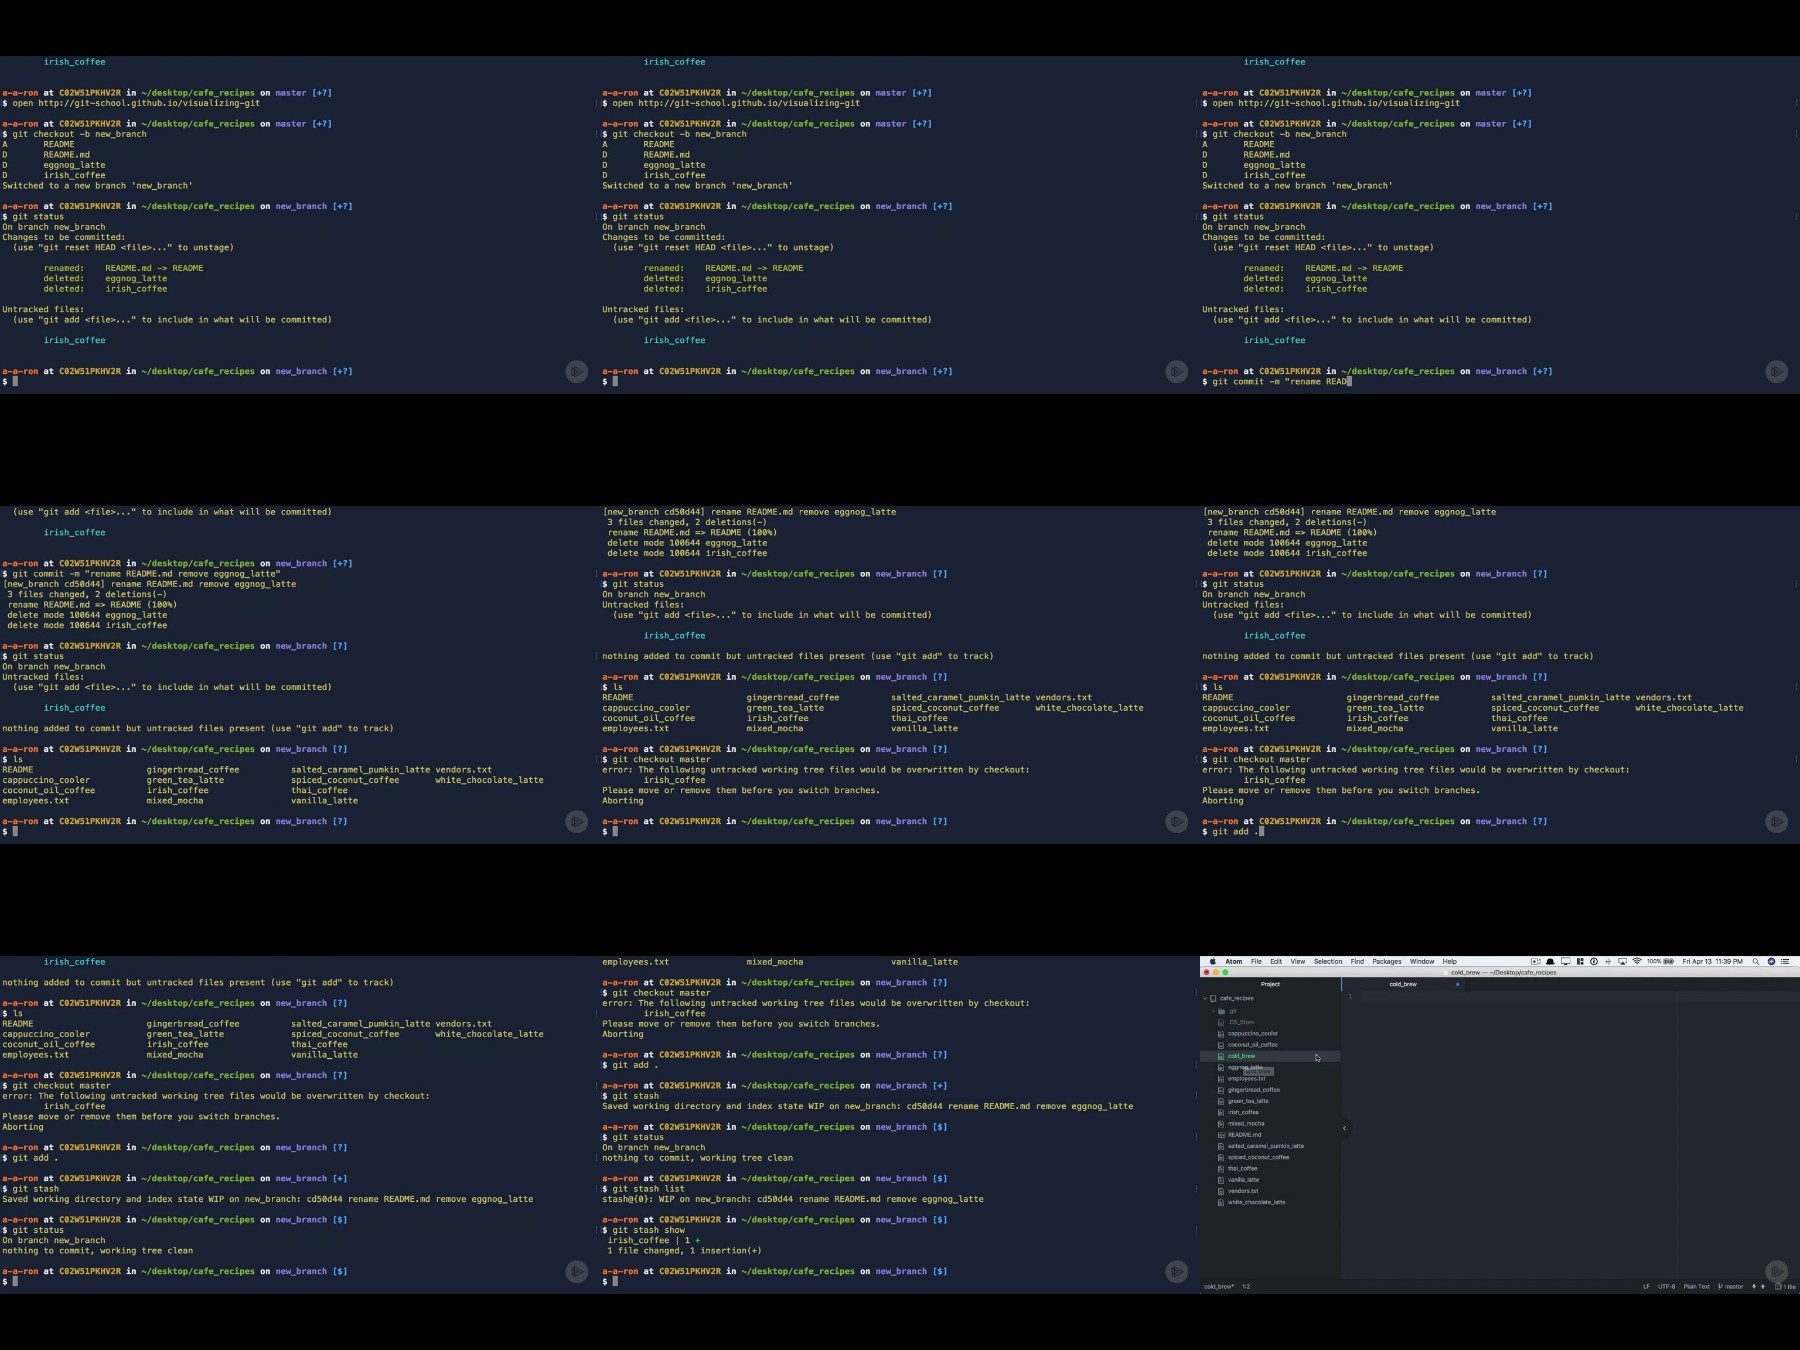Click the bell icon in the menu bar

1550,962
